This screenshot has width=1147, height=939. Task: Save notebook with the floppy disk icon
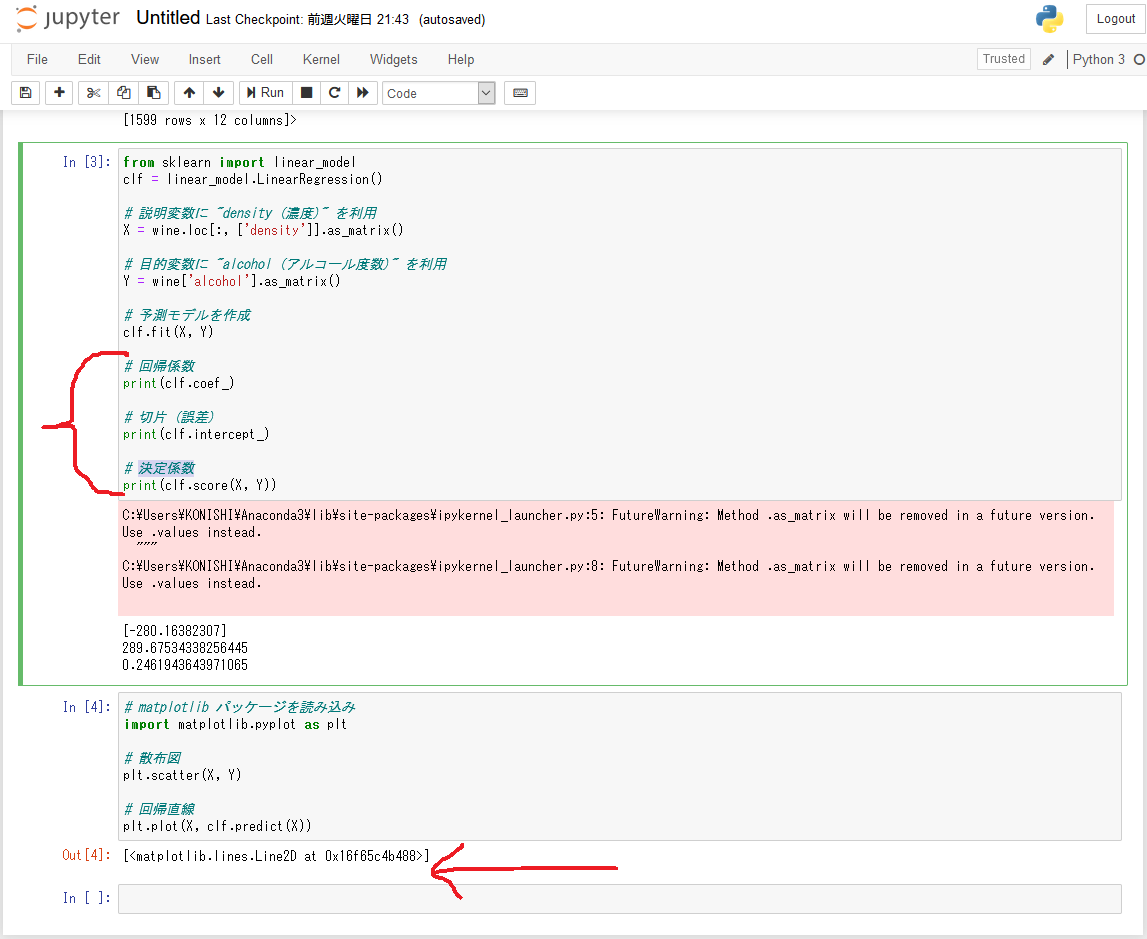coord(26,93)
